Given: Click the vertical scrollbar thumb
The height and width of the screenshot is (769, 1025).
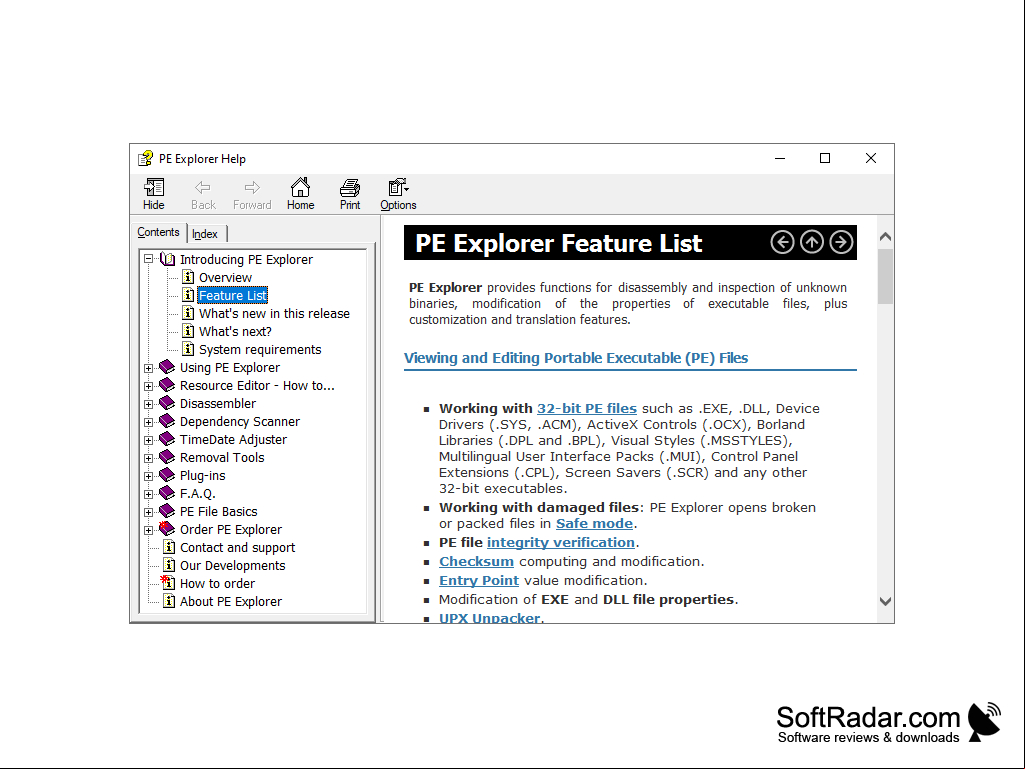Looking at the screenshot, I should (x=885, y=276).
